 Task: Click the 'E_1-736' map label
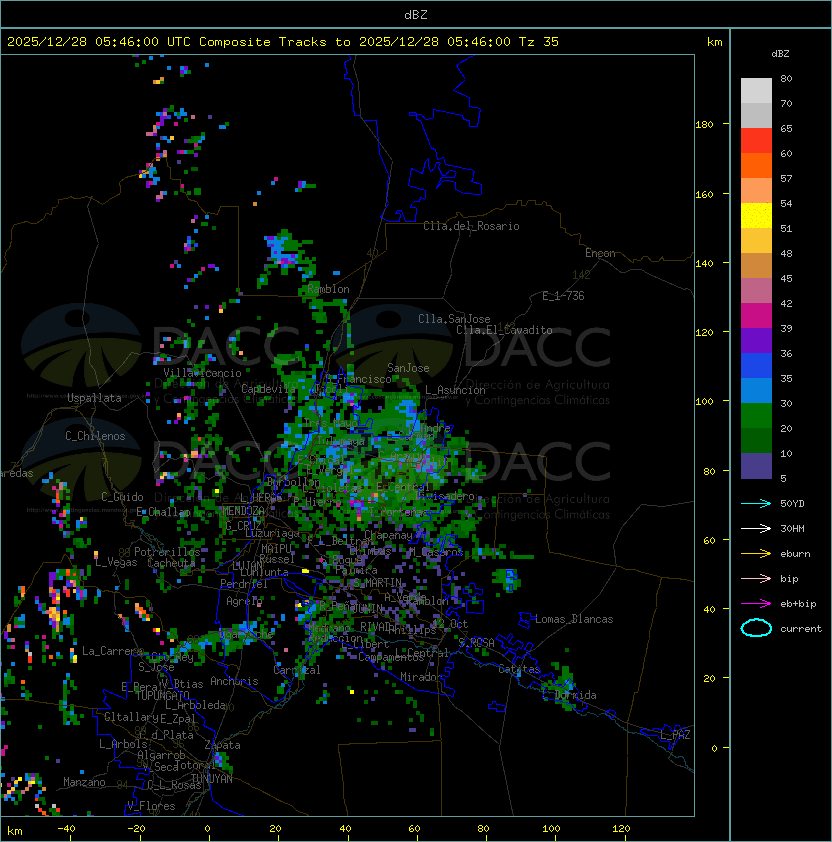pyautogui.click(x=563, y=296)
